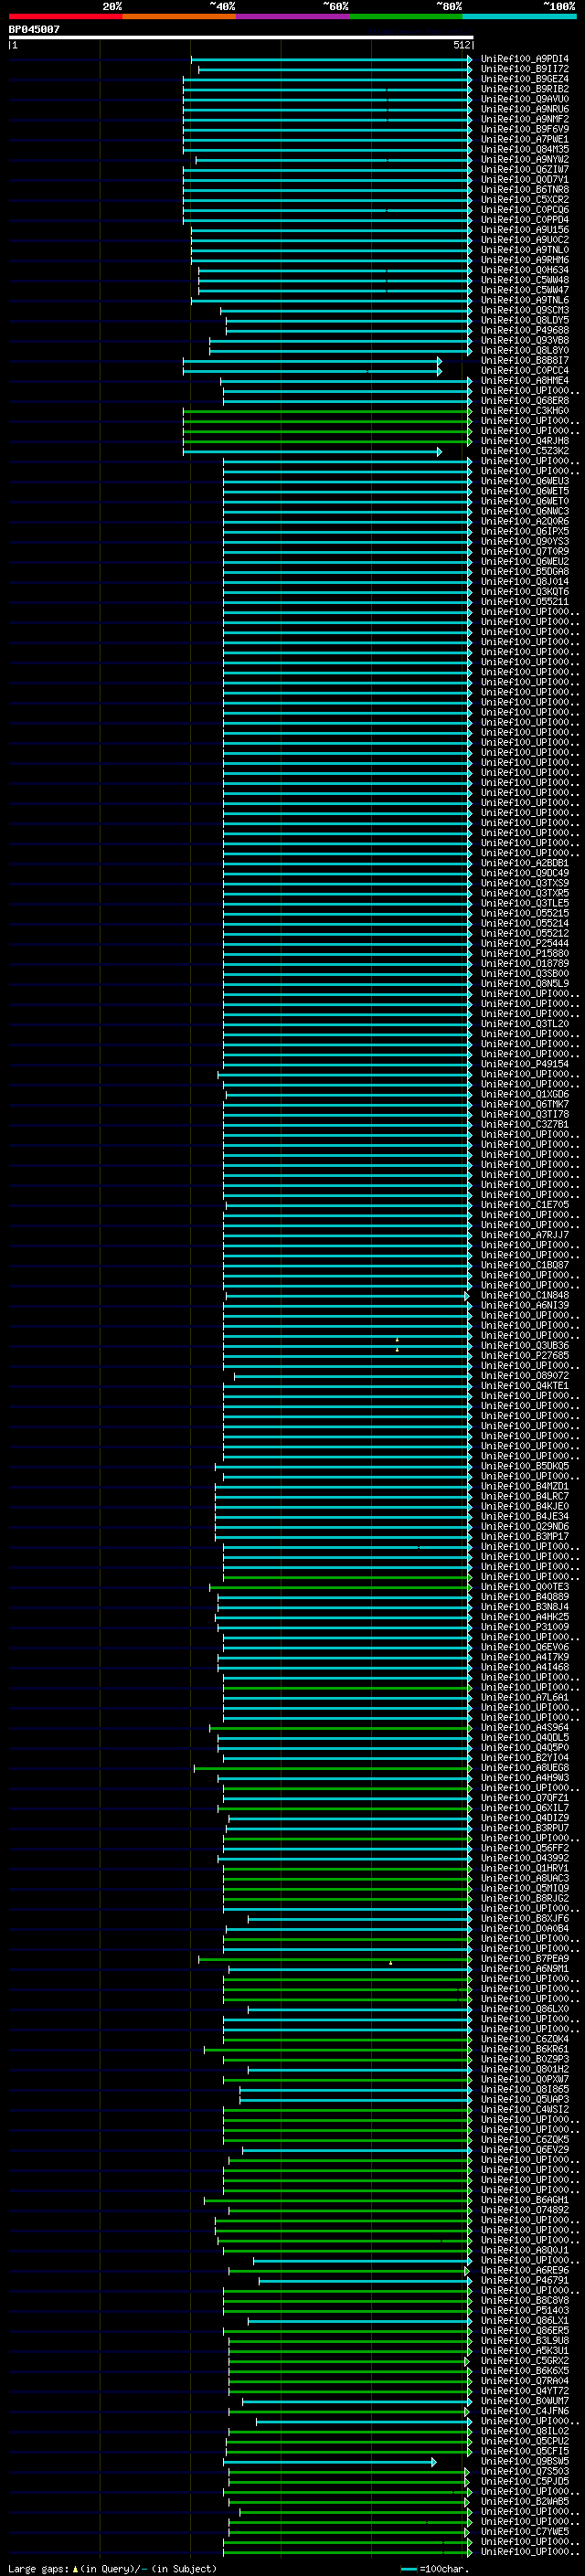The image size is (585, 2576).
Task: Select the UniRef100_Q86LX0 entry
Action: pyautogui.click(x=525, y=2009)
